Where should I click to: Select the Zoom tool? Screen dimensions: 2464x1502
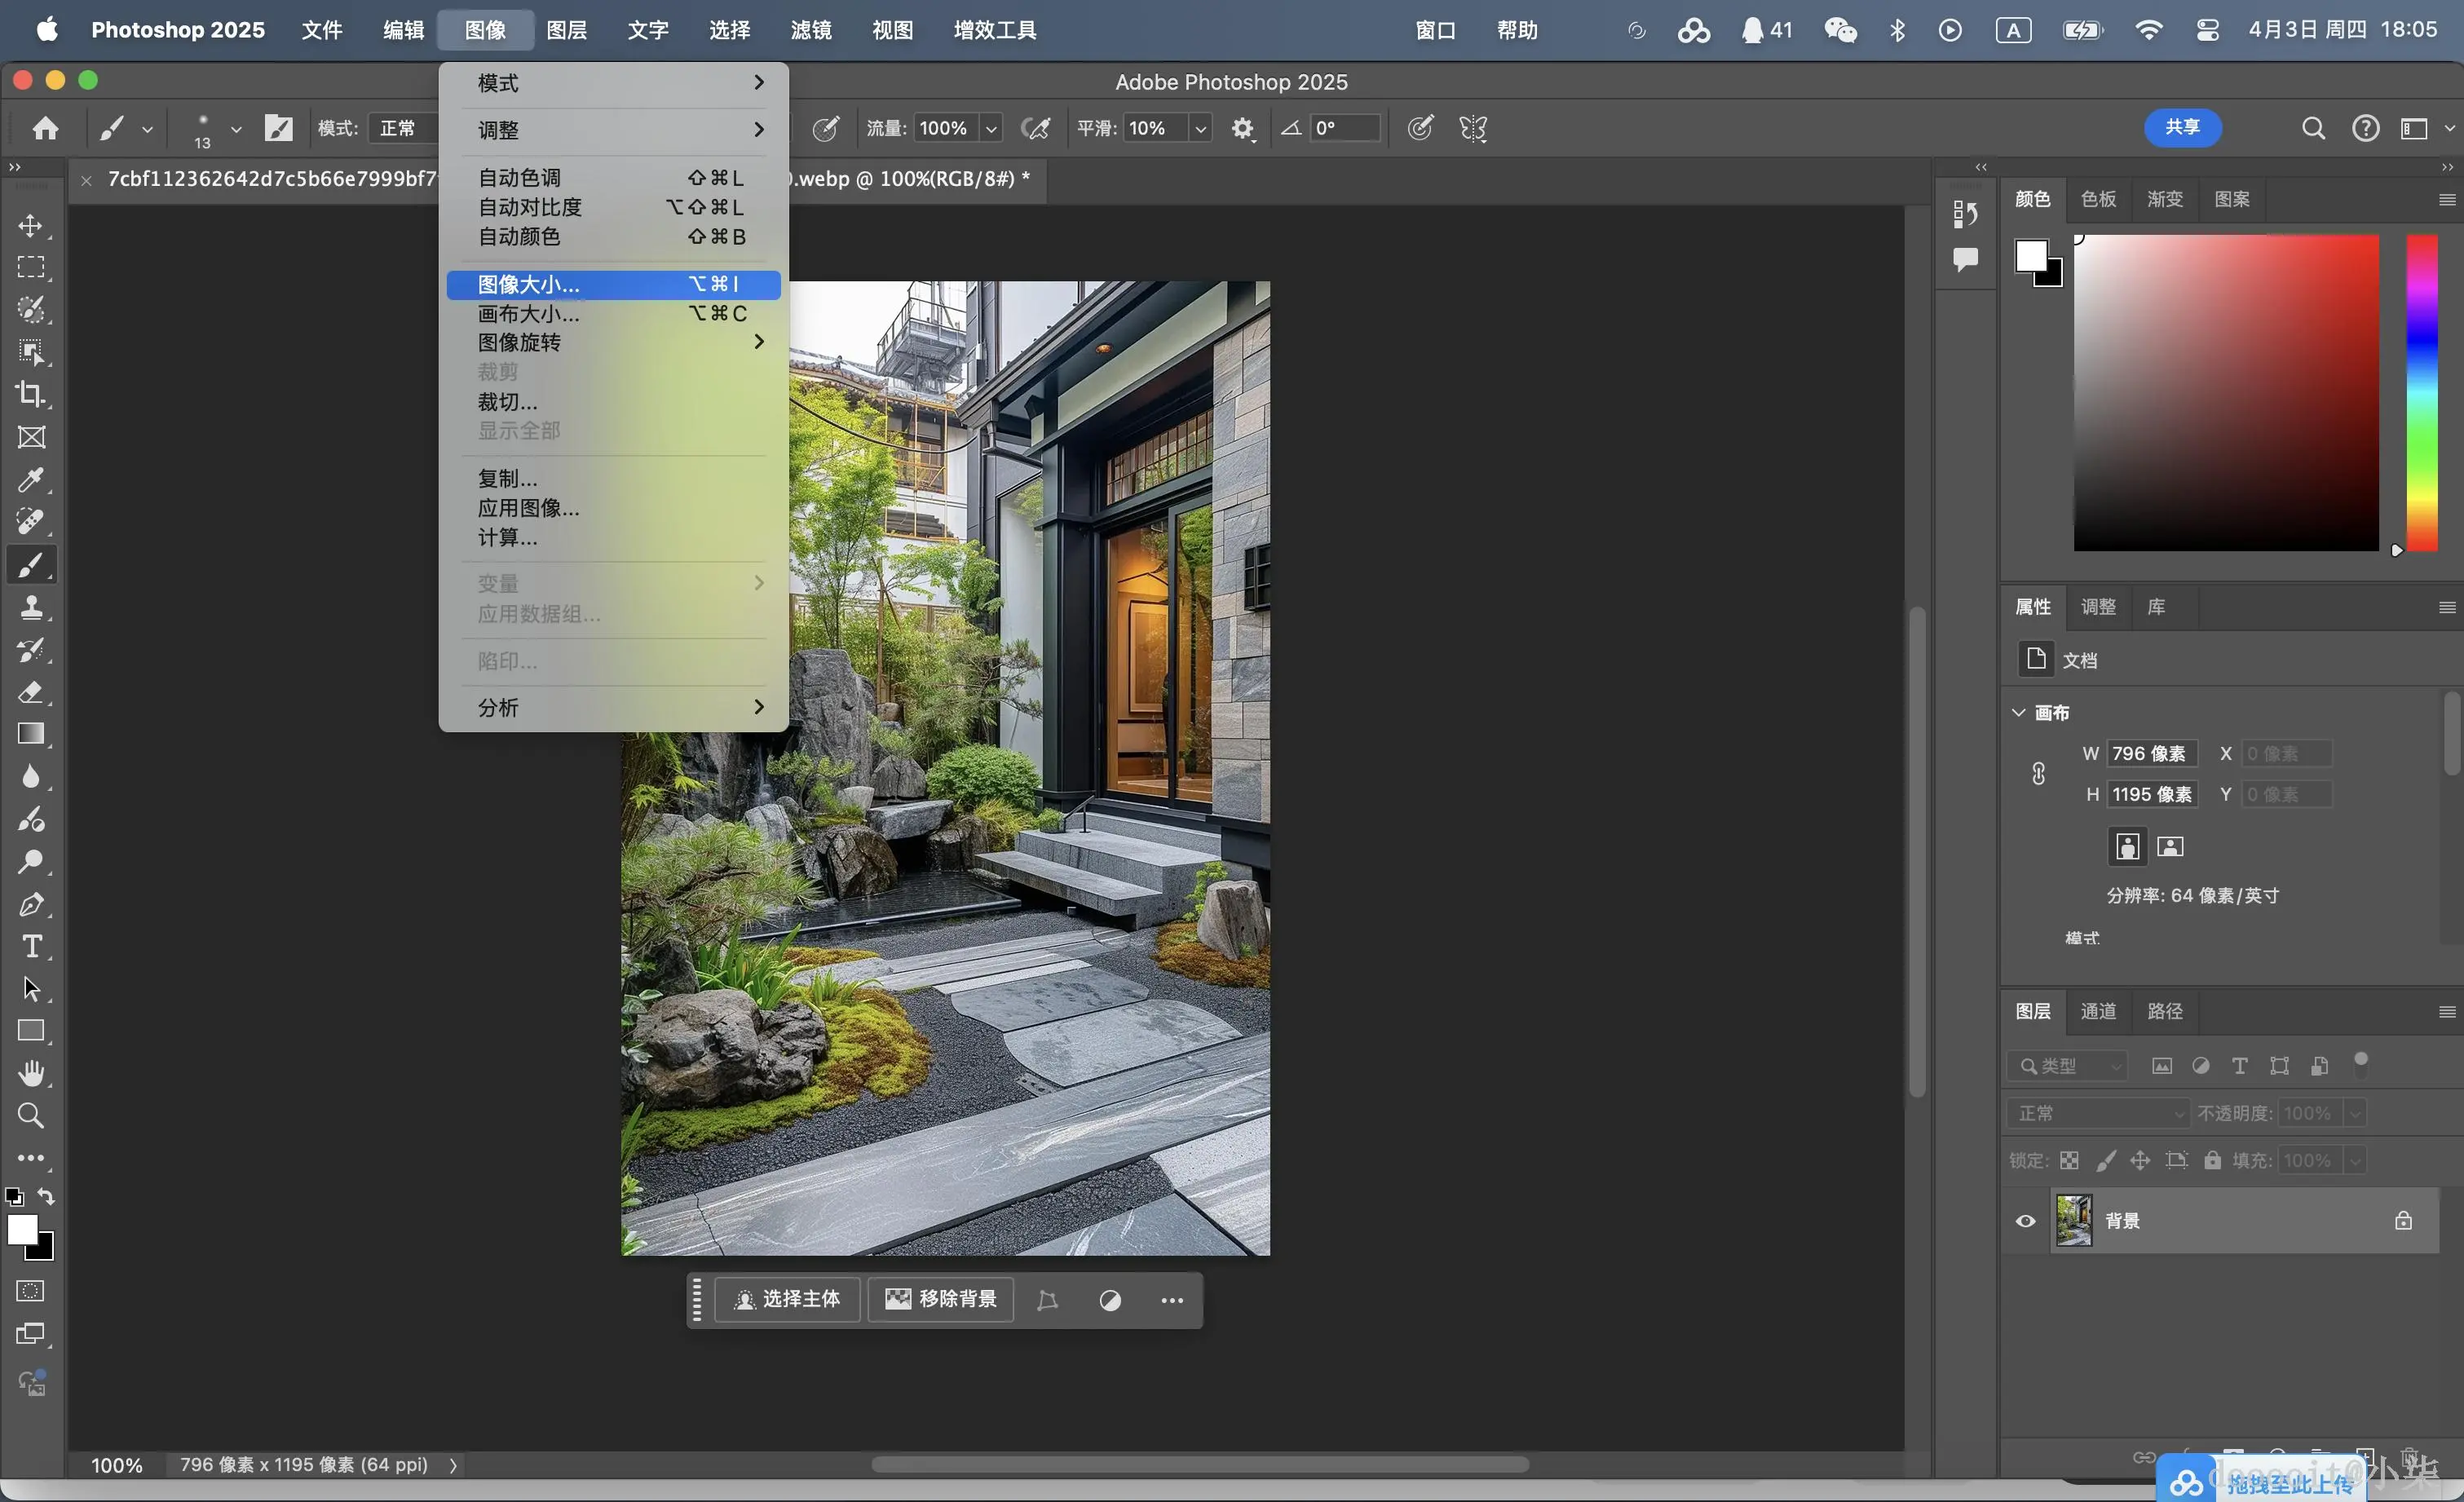[31, 1115]
